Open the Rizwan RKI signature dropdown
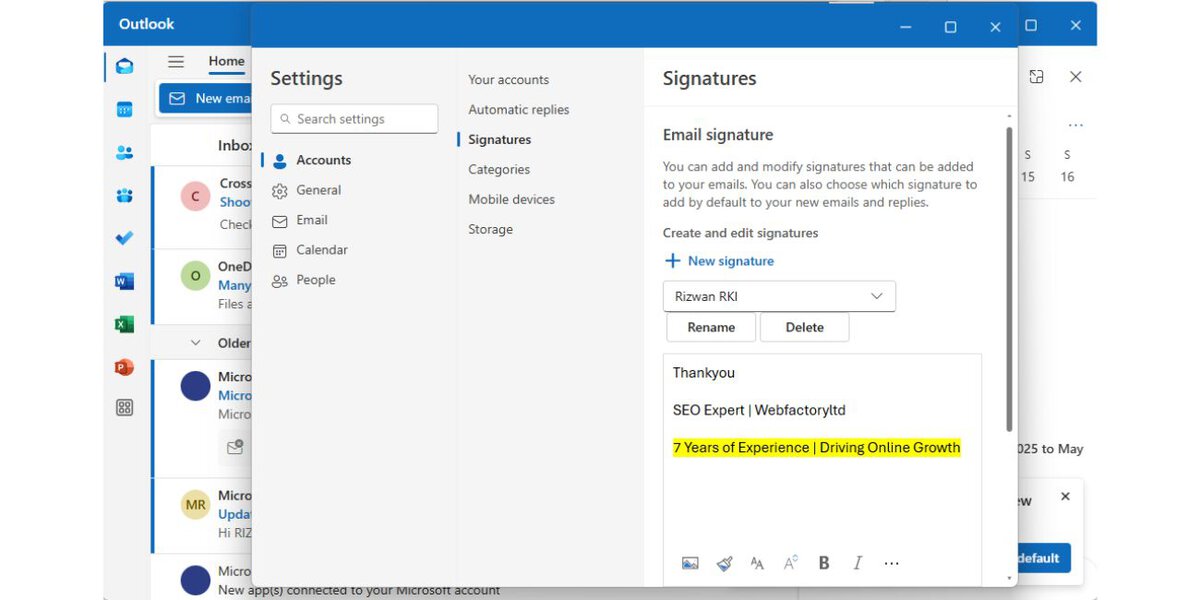Screen dimensions: 1200x600 [779, 296]
